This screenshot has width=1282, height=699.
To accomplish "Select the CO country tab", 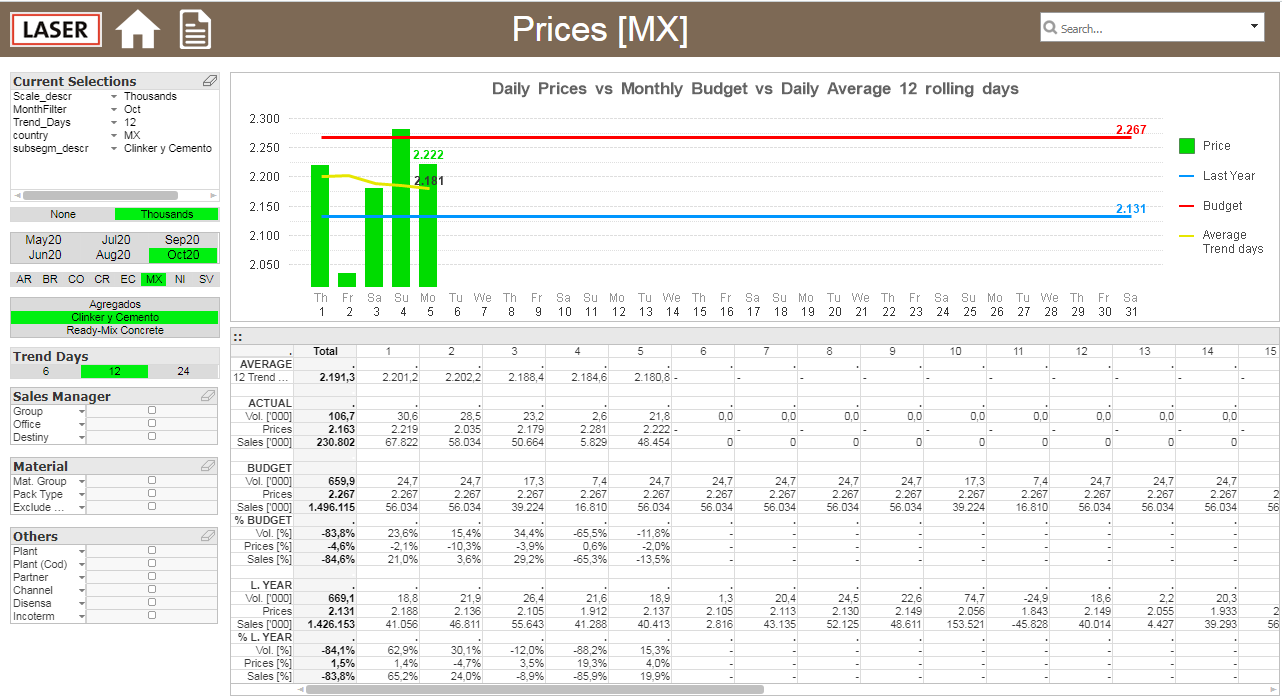I will tap(76, 280).
